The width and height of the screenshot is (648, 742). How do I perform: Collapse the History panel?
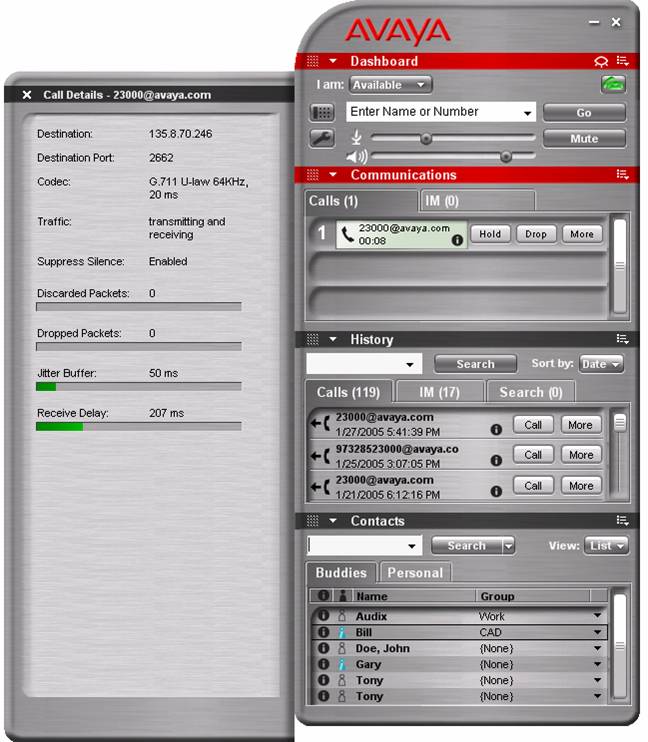point(333,339)
